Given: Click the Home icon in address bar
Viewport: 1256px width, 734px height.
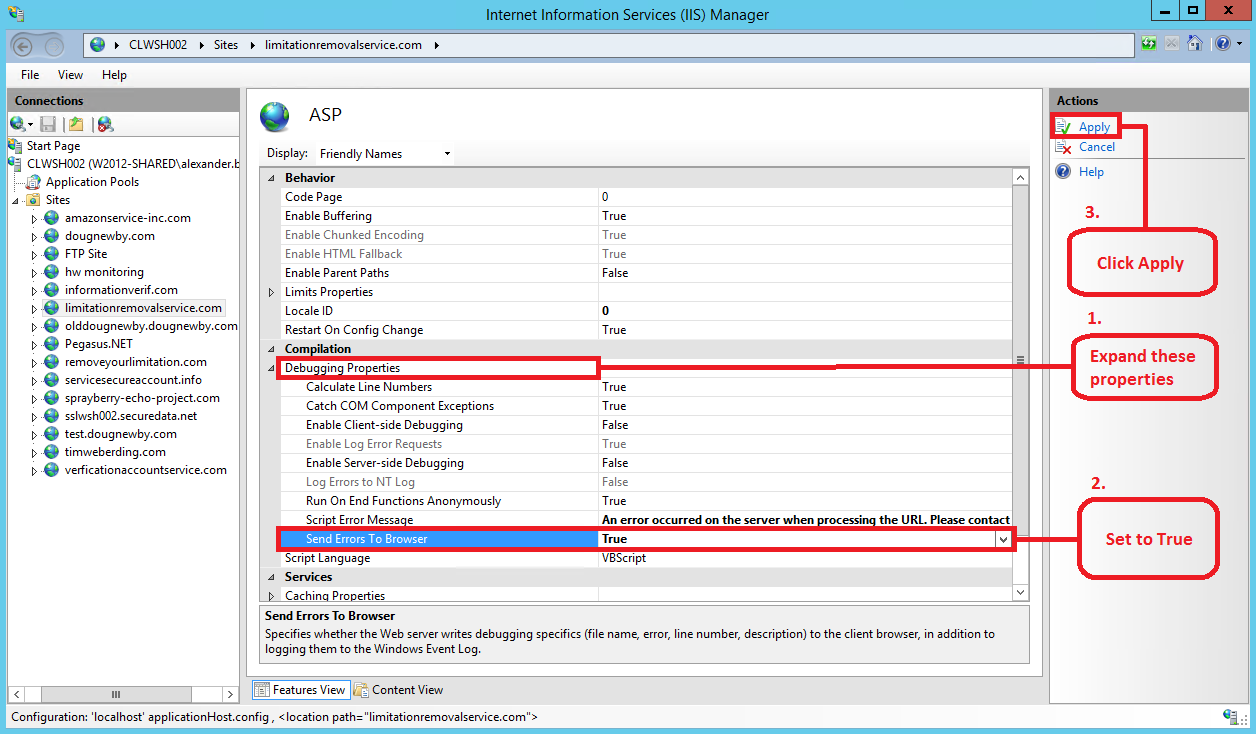Looking at the screenshot, I should 1195,44.
